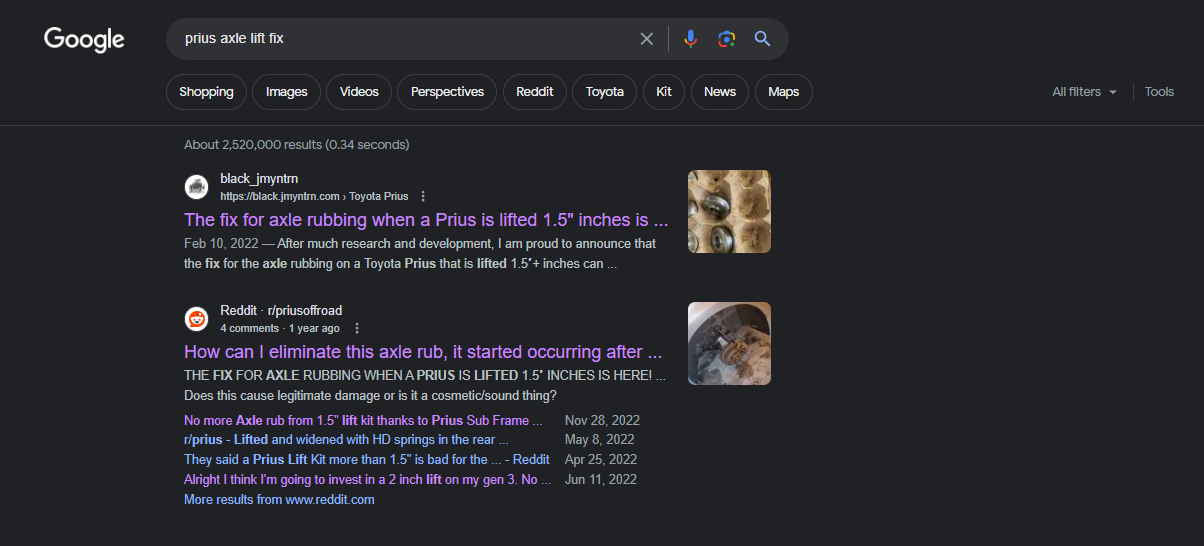Click black_jmyntrn result thumbnail image
This screenshot has width=1204, height=546.
[729, 211]
